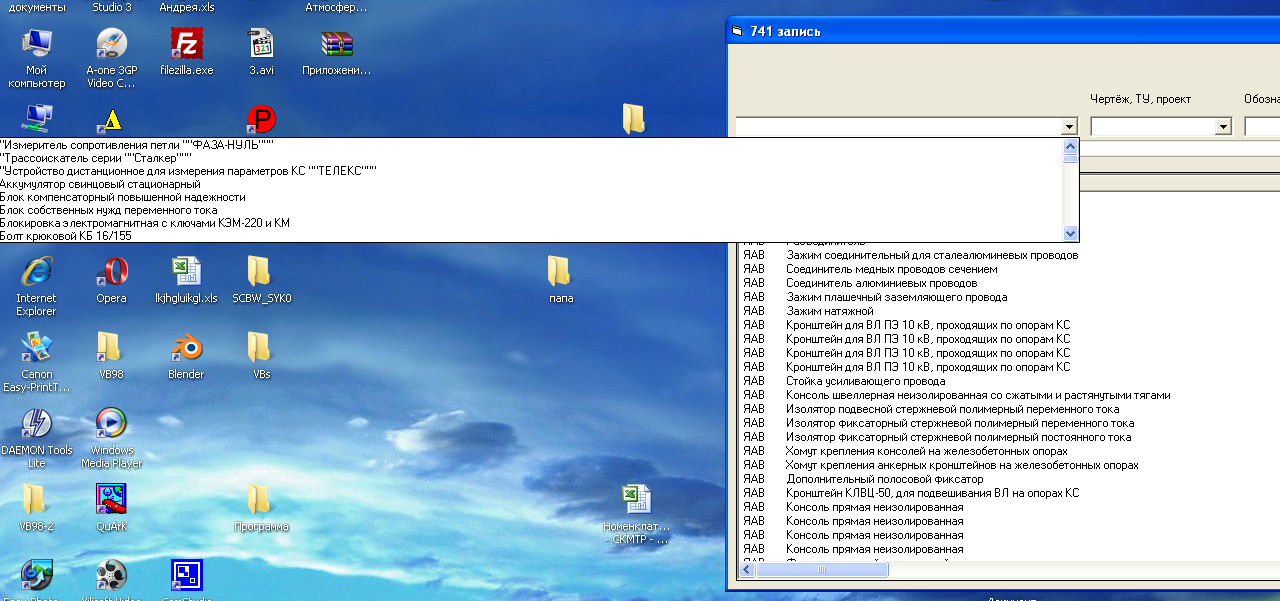
Task: Launch Blender from the desktop
Action: (186, 348)
